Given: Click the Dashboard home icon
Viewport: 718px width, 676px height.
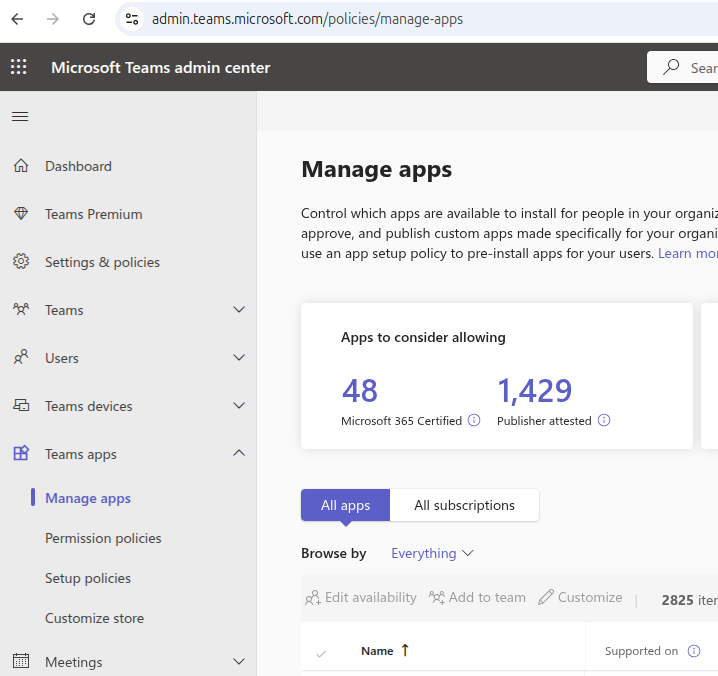Looking at the screenshot, I should 21,166.
